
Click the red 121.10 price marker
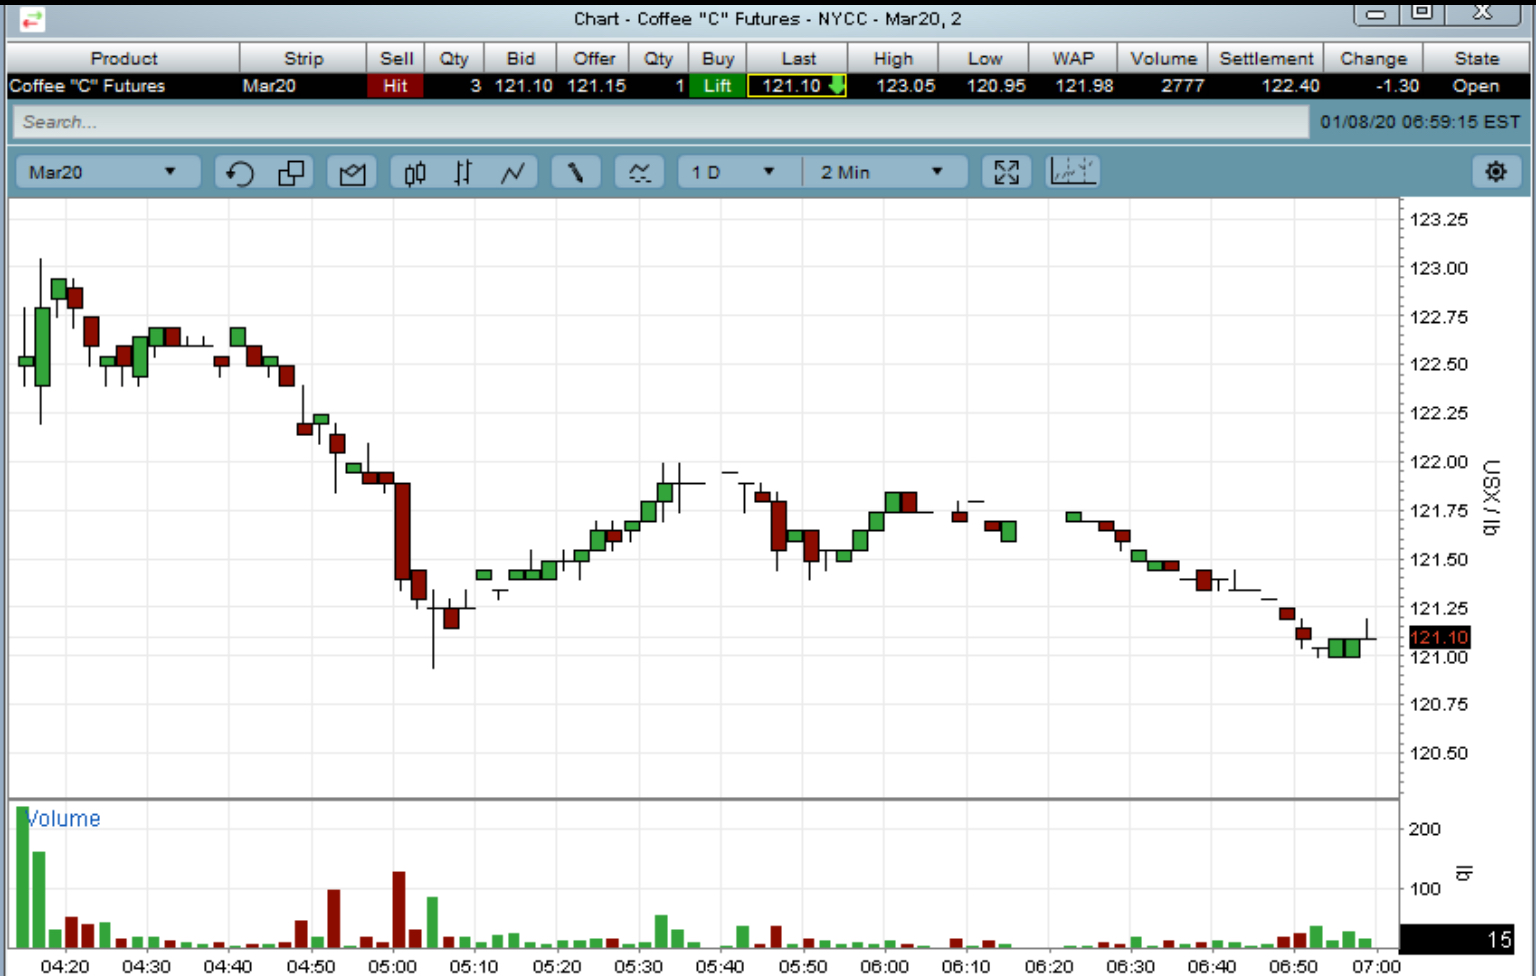(1438, 637)
